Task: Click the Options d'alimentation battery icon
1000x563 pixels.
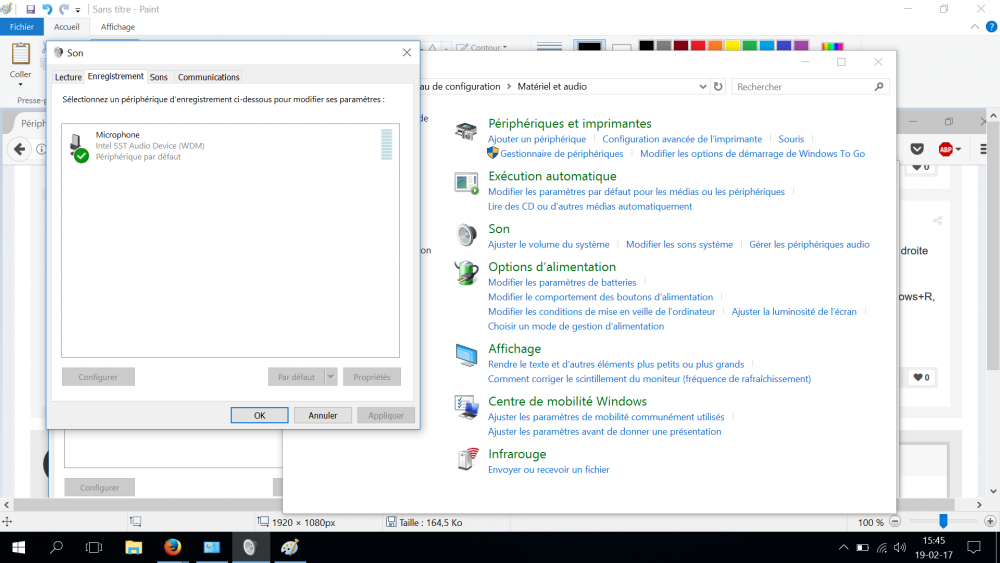Action: [466, 273]
